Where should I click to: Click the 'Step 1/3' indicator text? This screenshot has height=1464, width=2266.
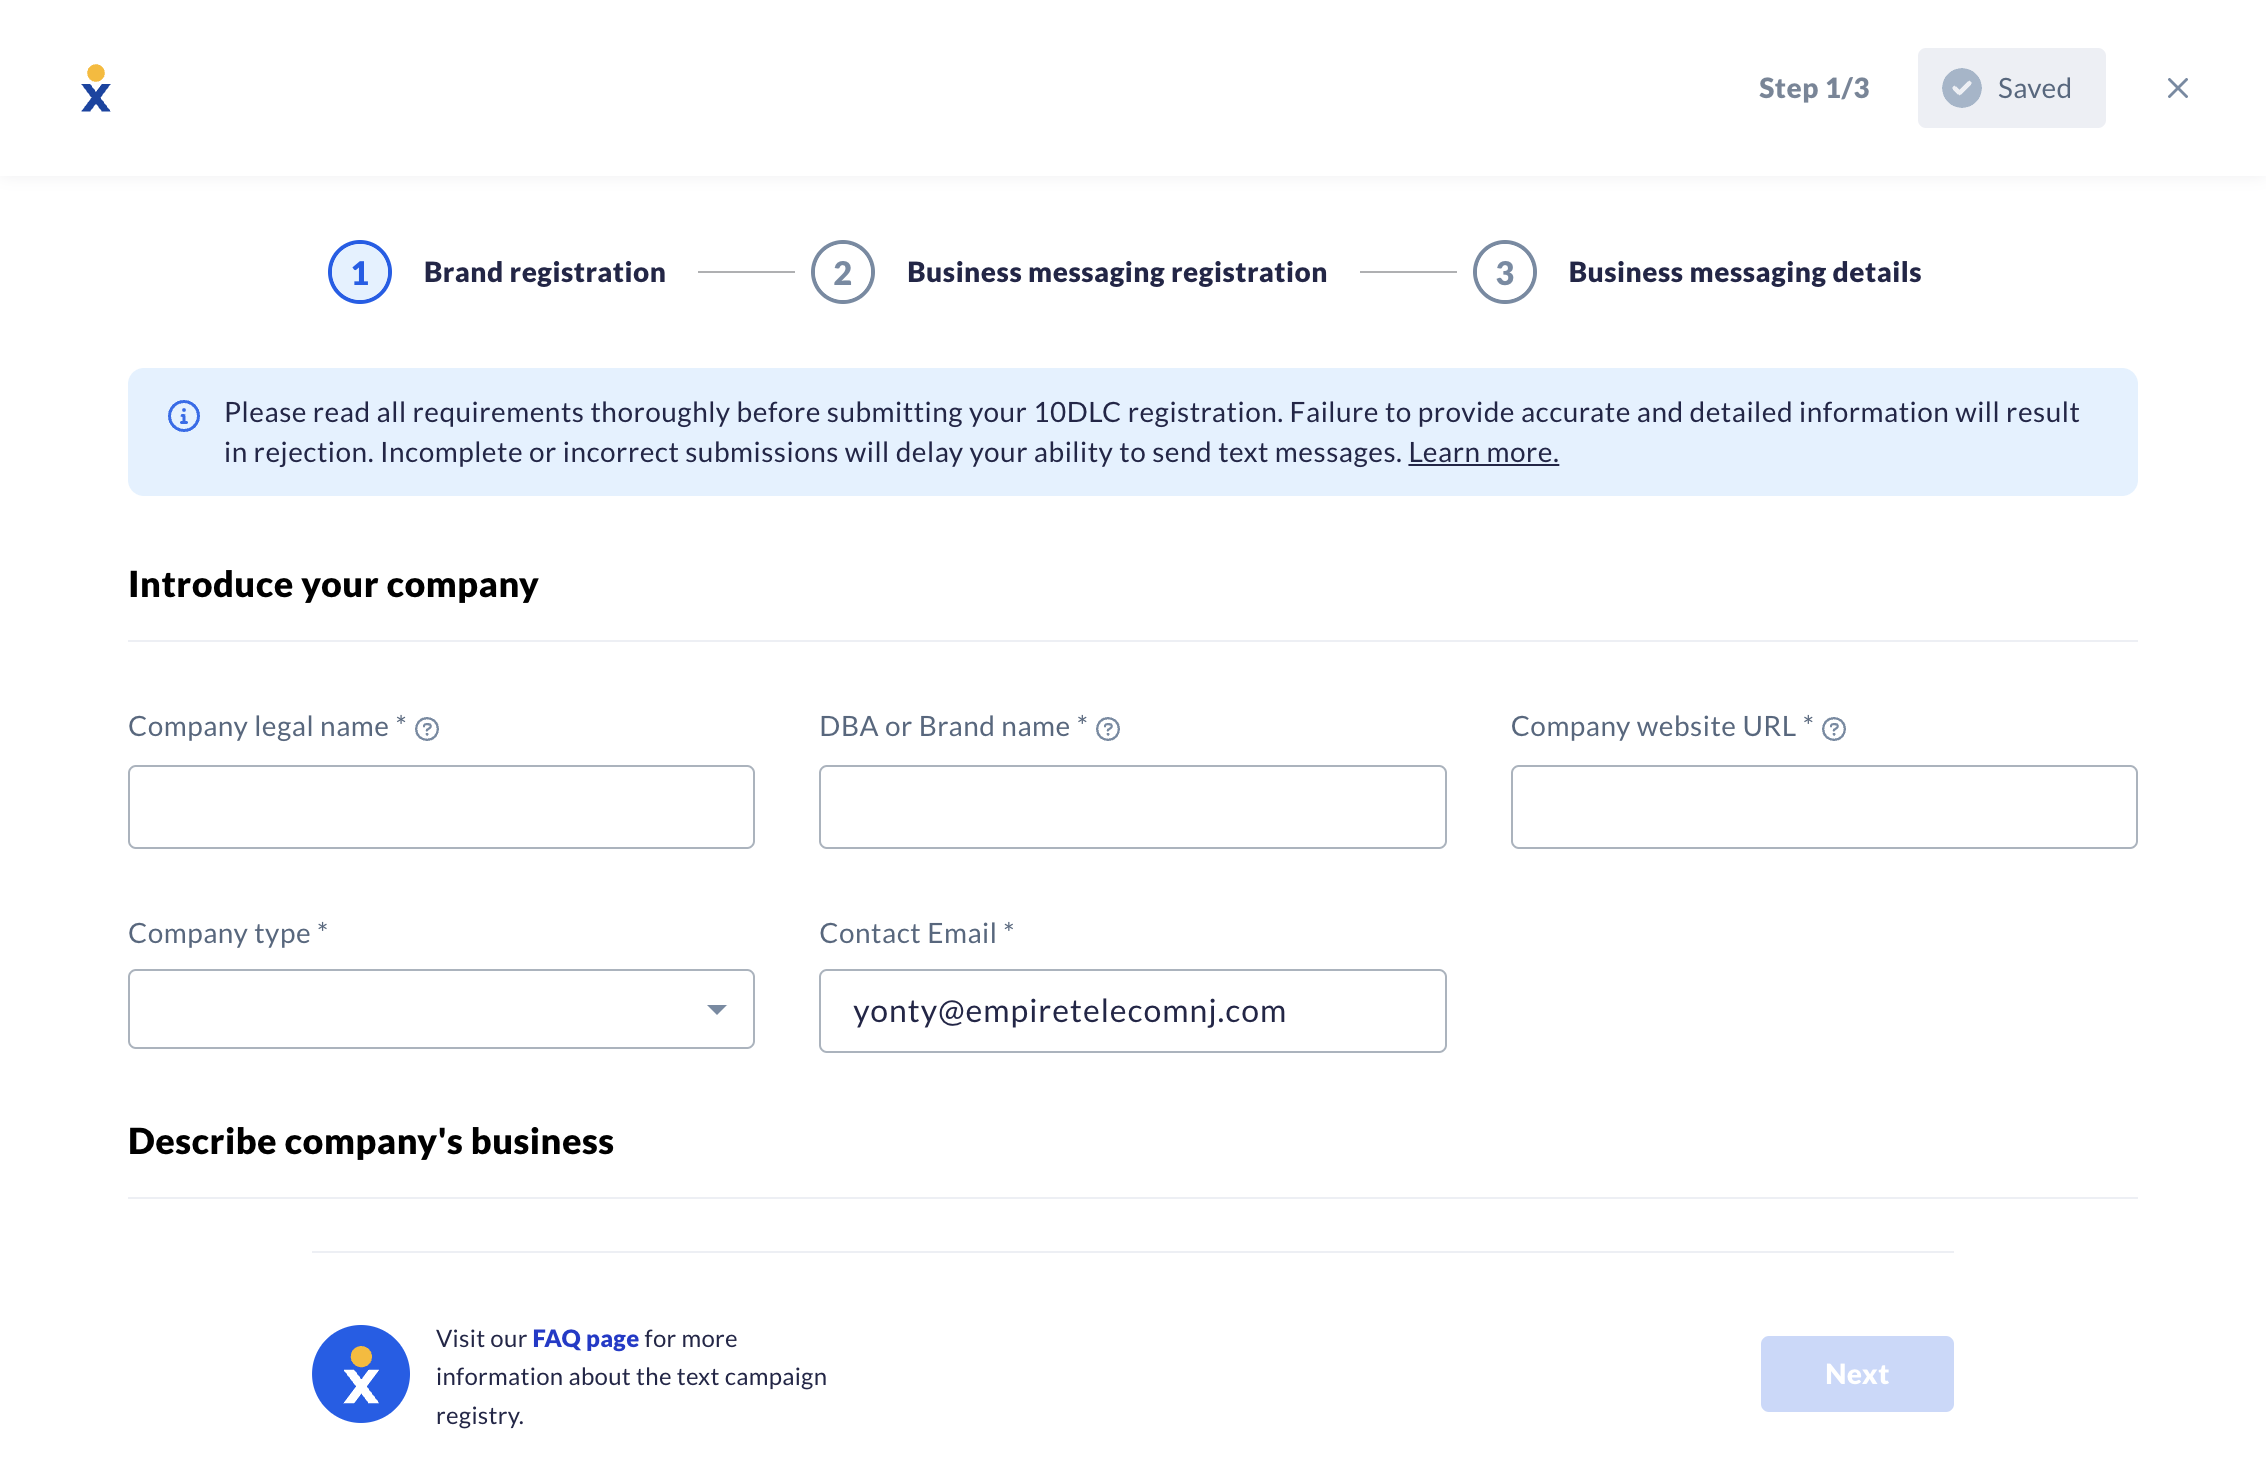point(1814,88)
